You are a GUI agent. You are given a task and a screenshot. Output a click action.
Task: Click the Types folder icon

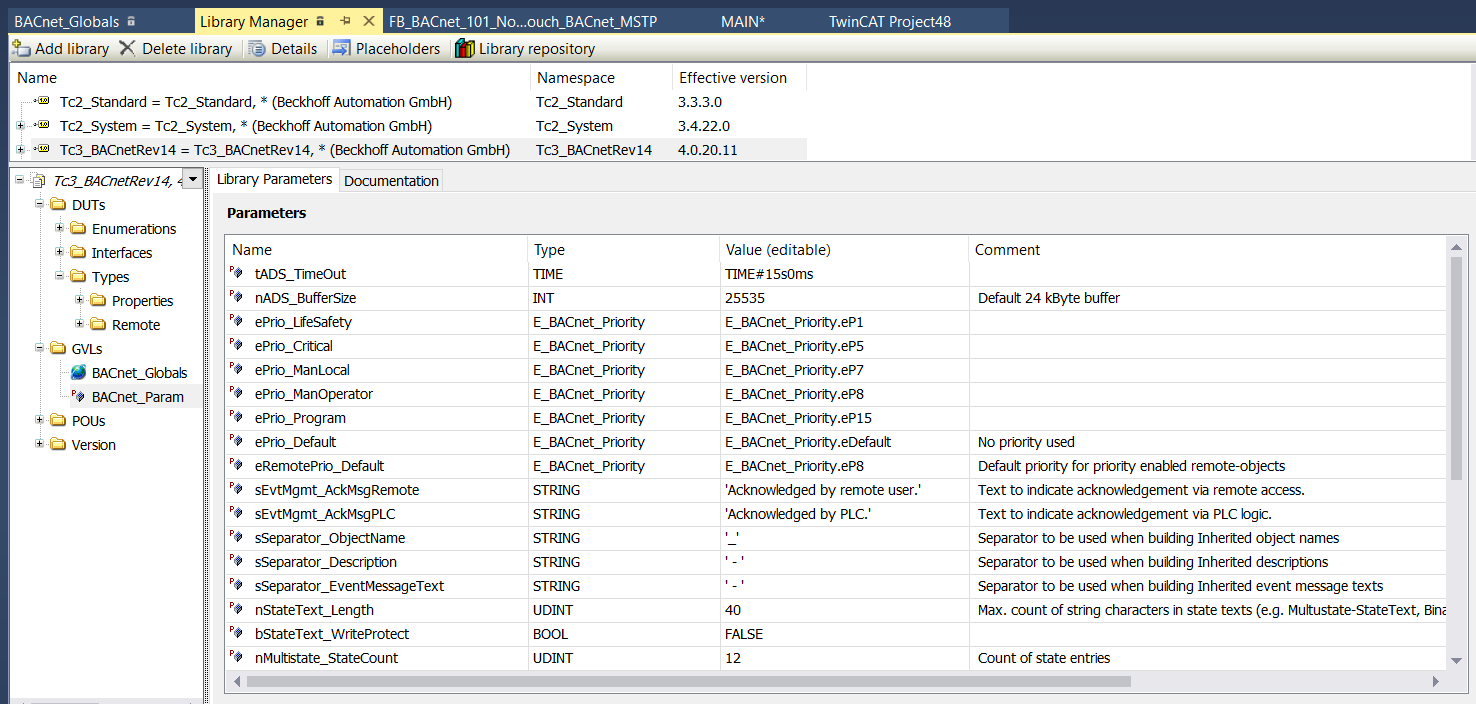(x=78, y=277)
